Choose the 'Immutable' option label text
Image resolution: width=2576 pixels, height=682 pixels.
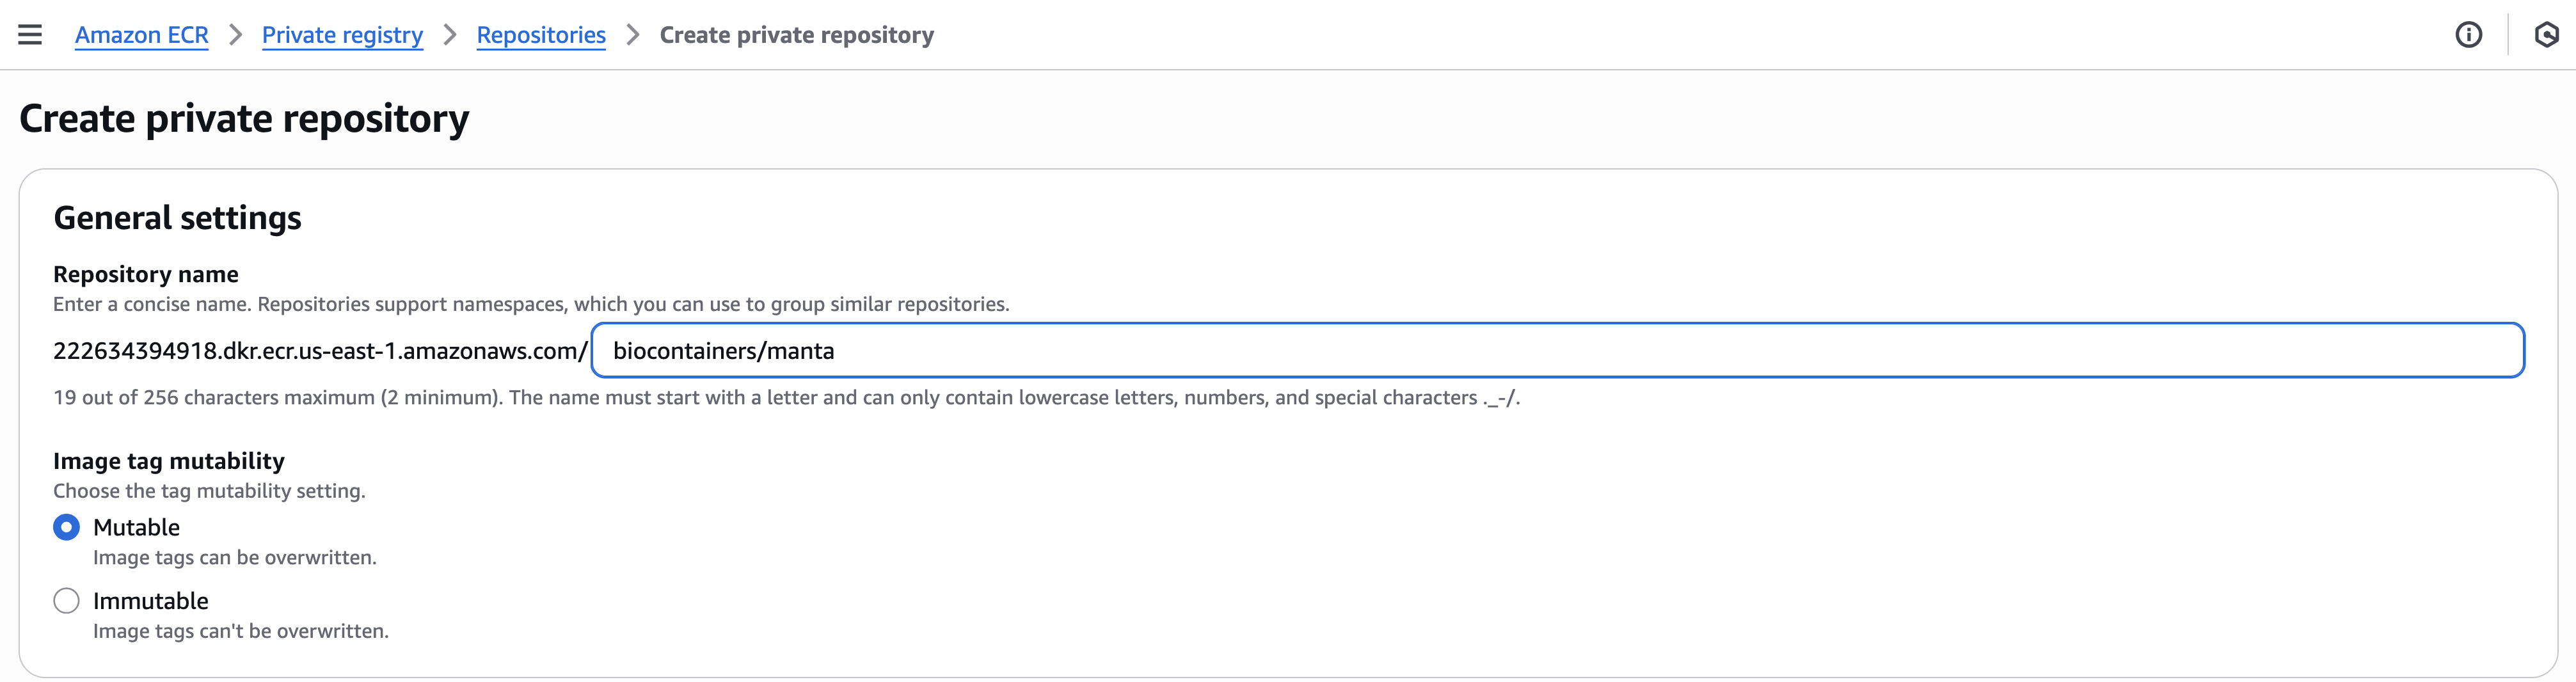(x=151, y=601)
